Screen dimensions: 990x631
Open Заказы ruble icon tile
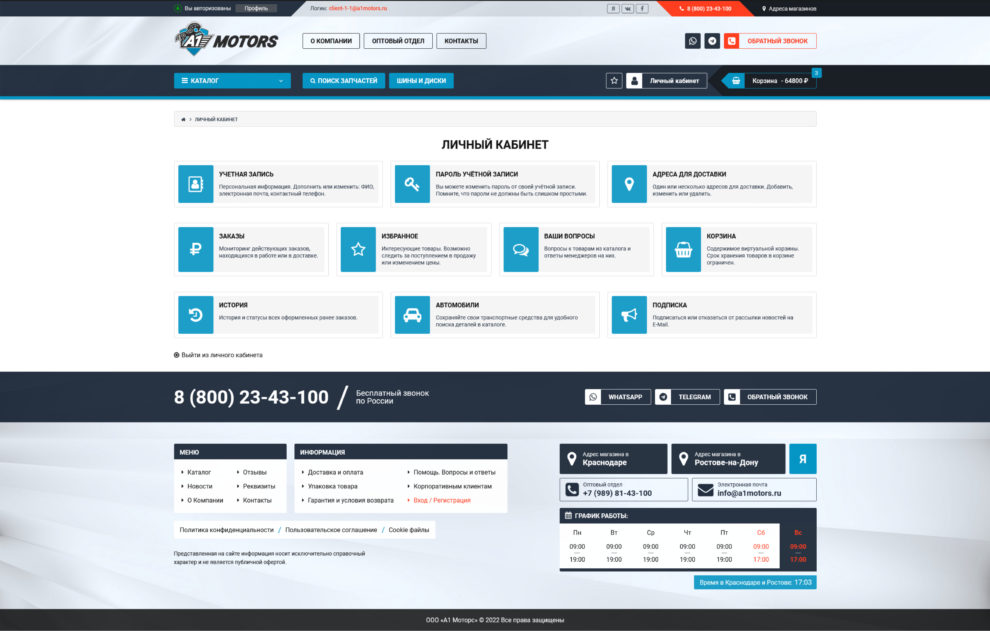click(x=195, y=249)
